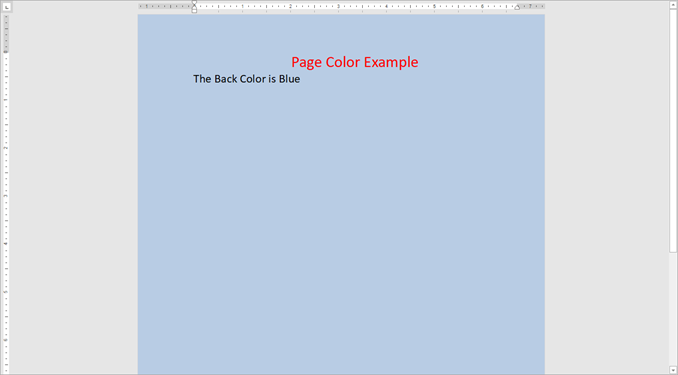The width and height of the screenshot is (678, 375).
Task: Select the first line indent marker on ruler
Action: tap(194, 3)
